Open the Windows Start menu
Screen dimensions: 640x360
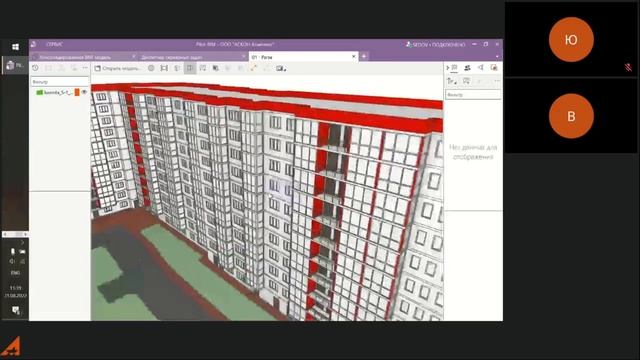[15, 47]
